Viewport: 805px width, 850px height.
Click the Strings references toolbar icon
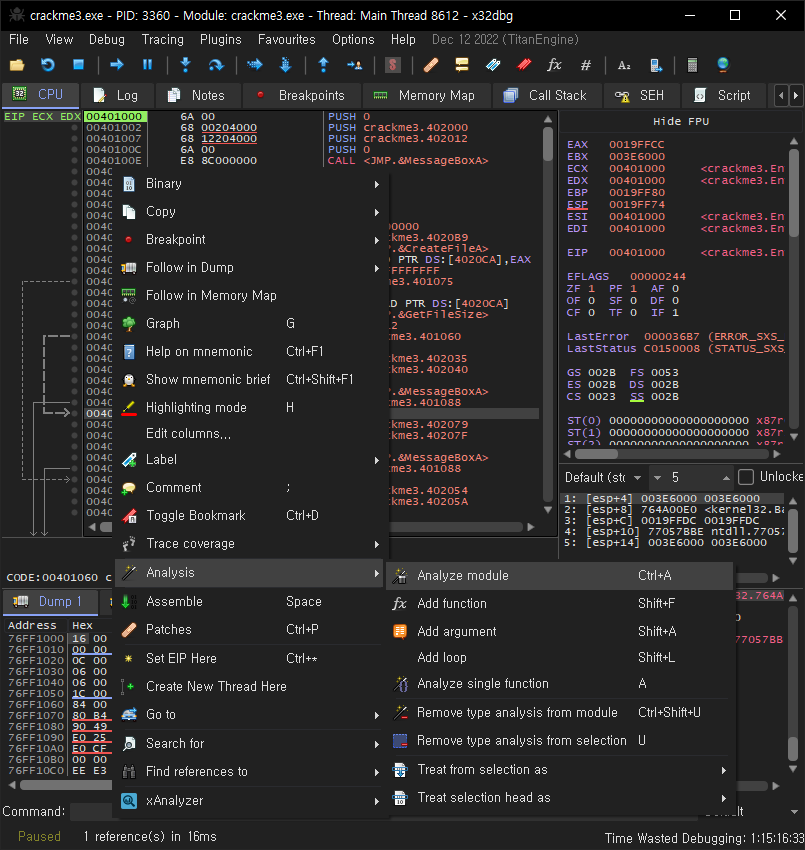coord(624,66)
